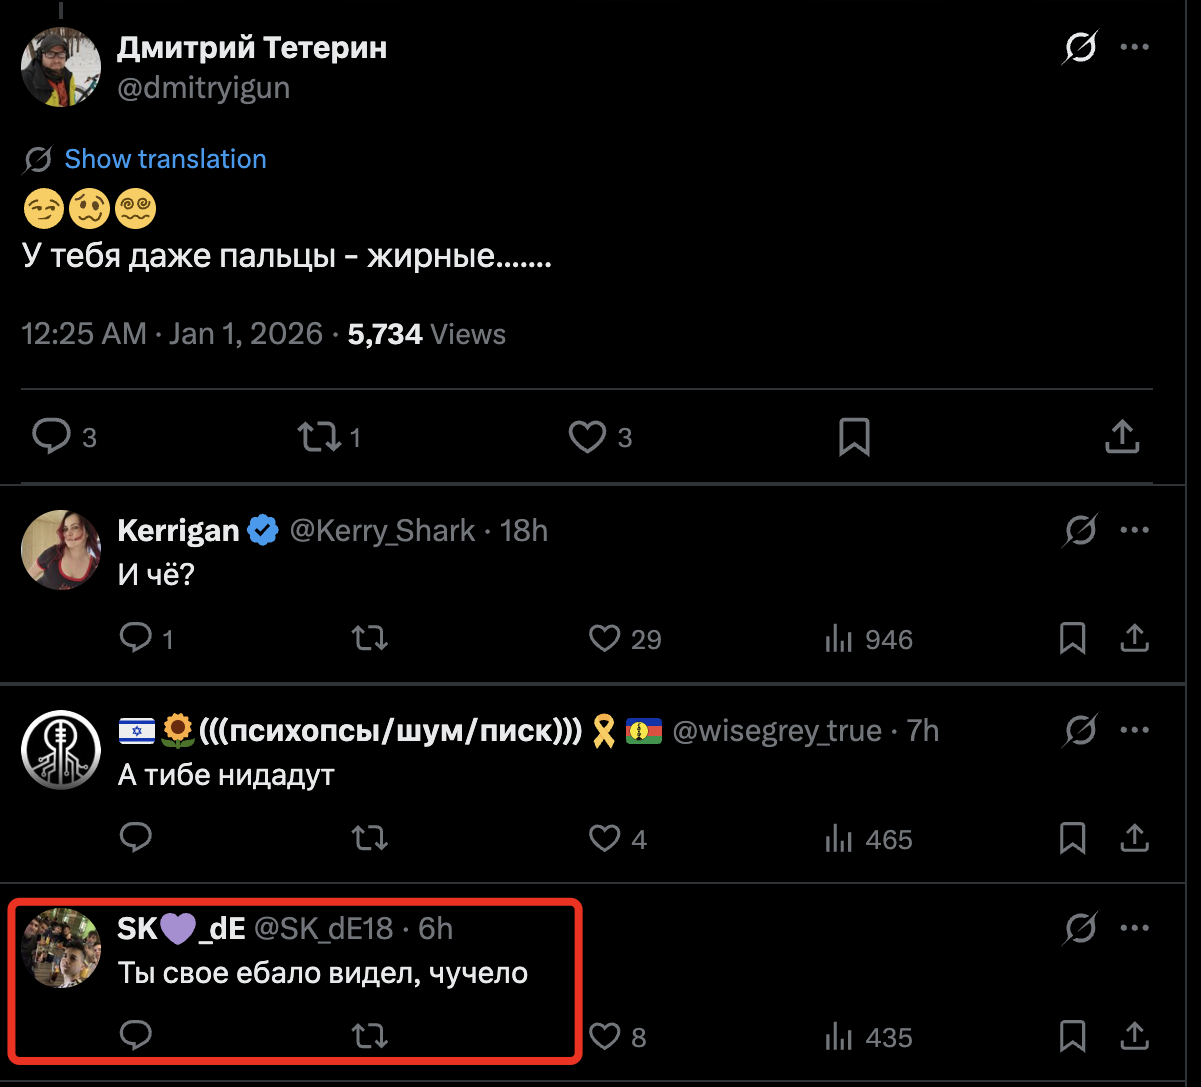Share the SK_dE18 reply
The image size is (1201, 1087).
click(x=1136, y=1036)
